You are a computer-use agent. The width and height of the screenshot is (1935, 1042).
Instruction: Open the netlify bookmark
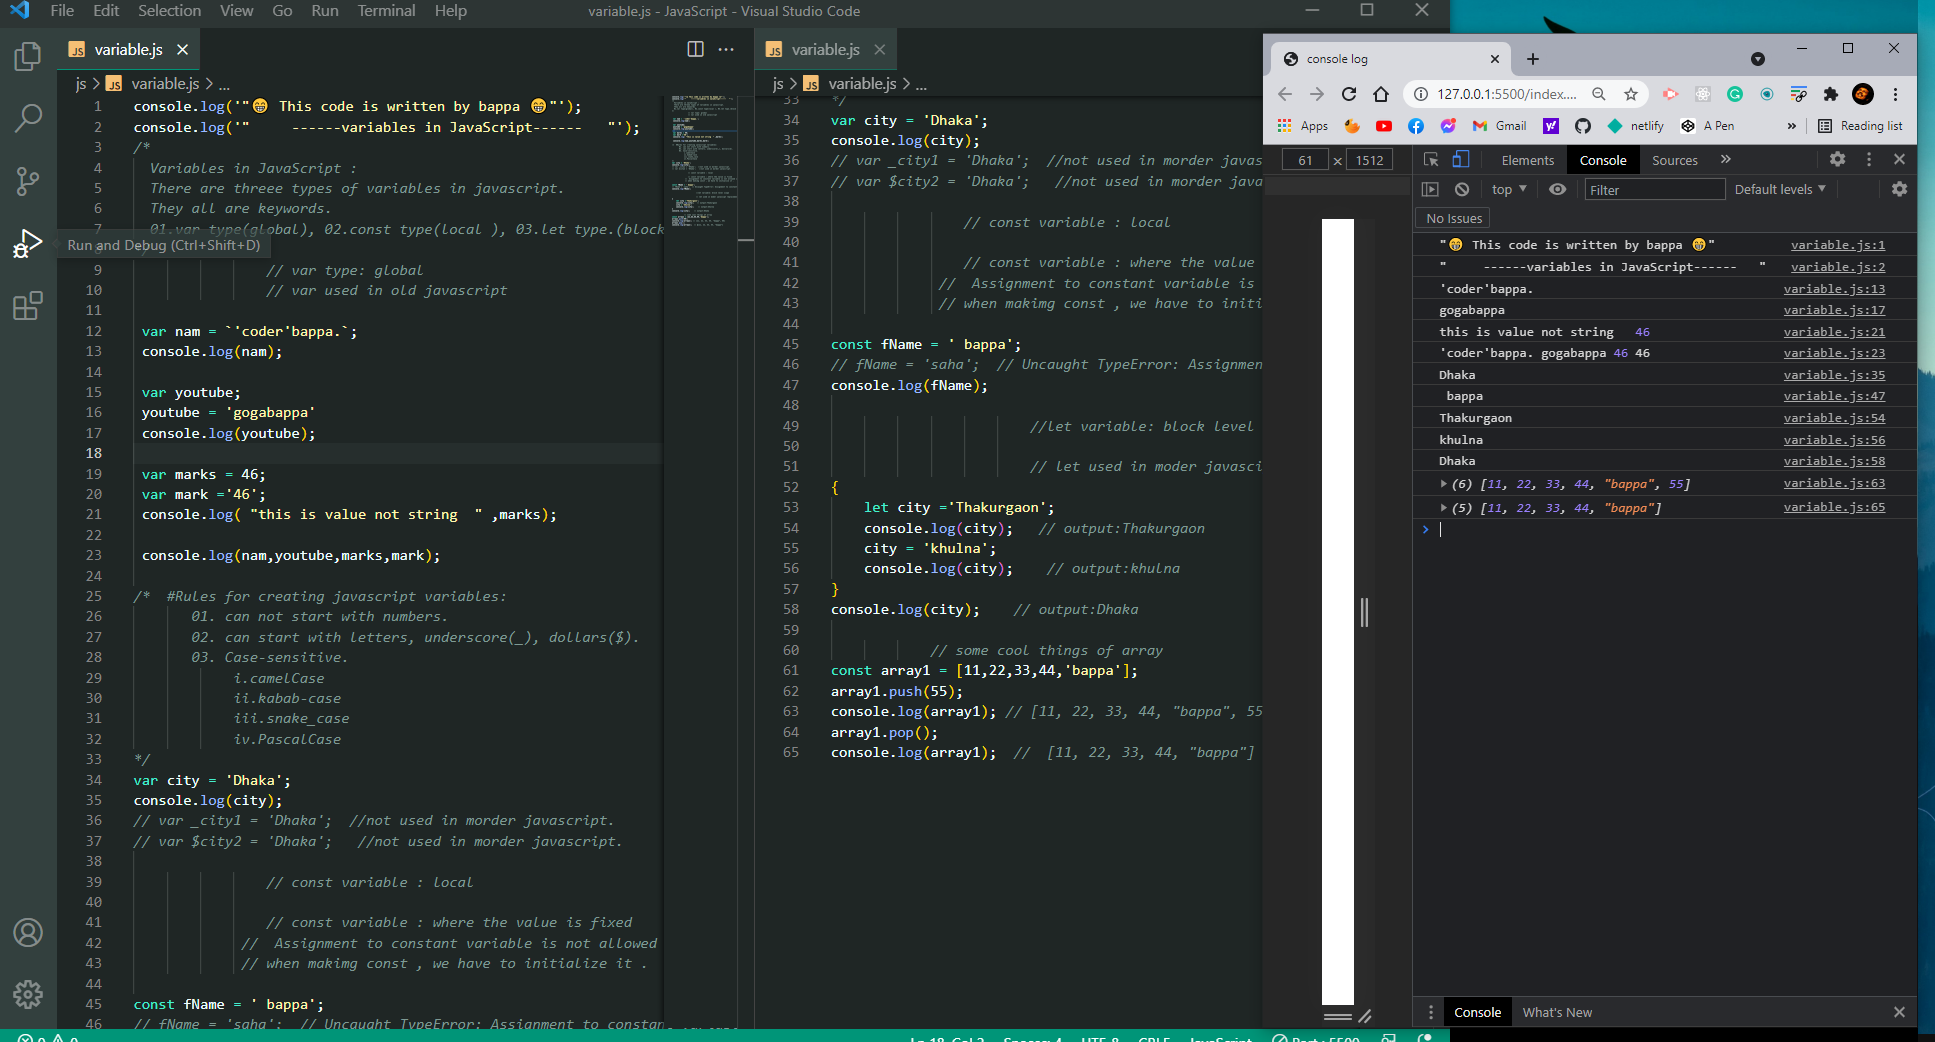1635,126
